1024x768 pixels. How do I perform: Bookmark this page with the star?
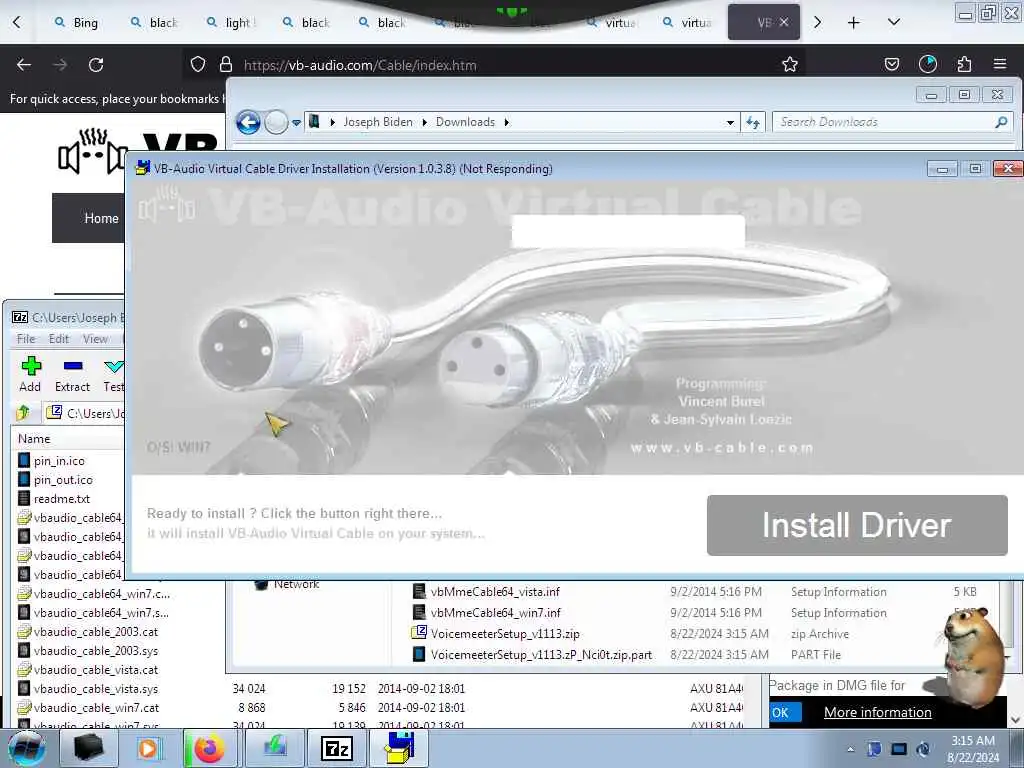(790, 64)
